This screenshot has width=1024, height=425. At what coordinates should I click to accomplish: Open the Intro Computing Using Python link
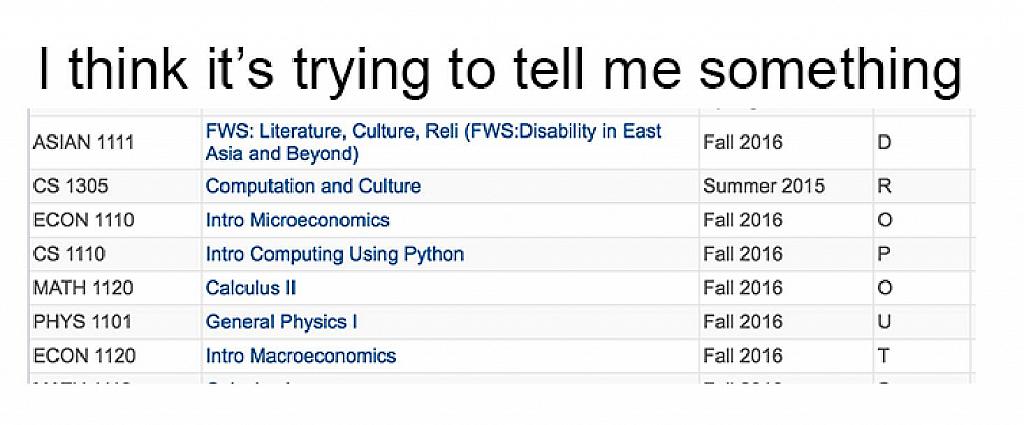click(x=334, y=254)
